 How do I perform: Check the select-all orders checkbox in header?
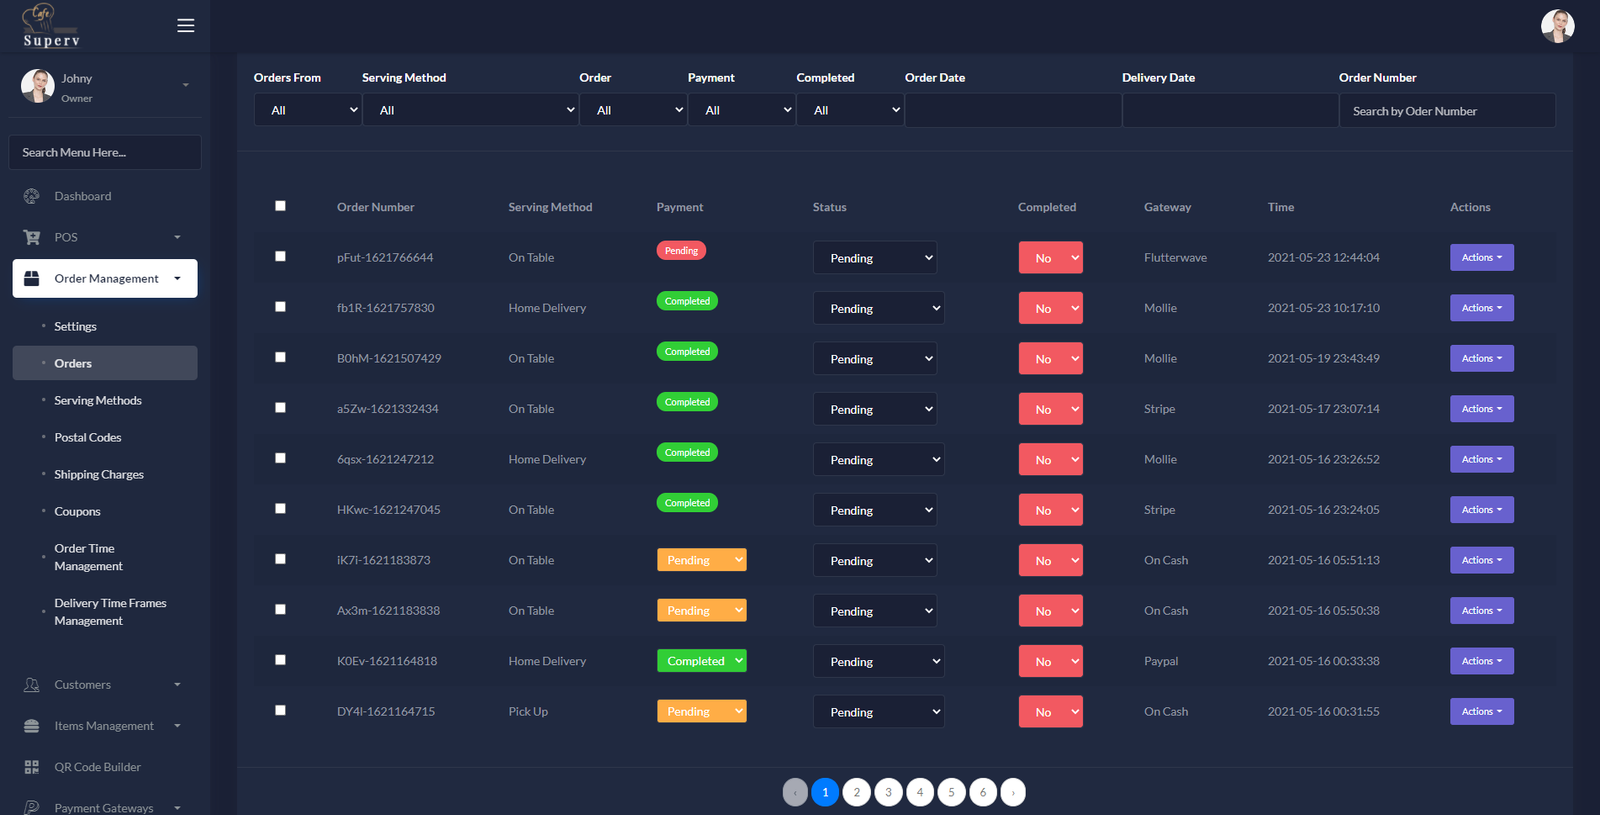coord(280,206)
